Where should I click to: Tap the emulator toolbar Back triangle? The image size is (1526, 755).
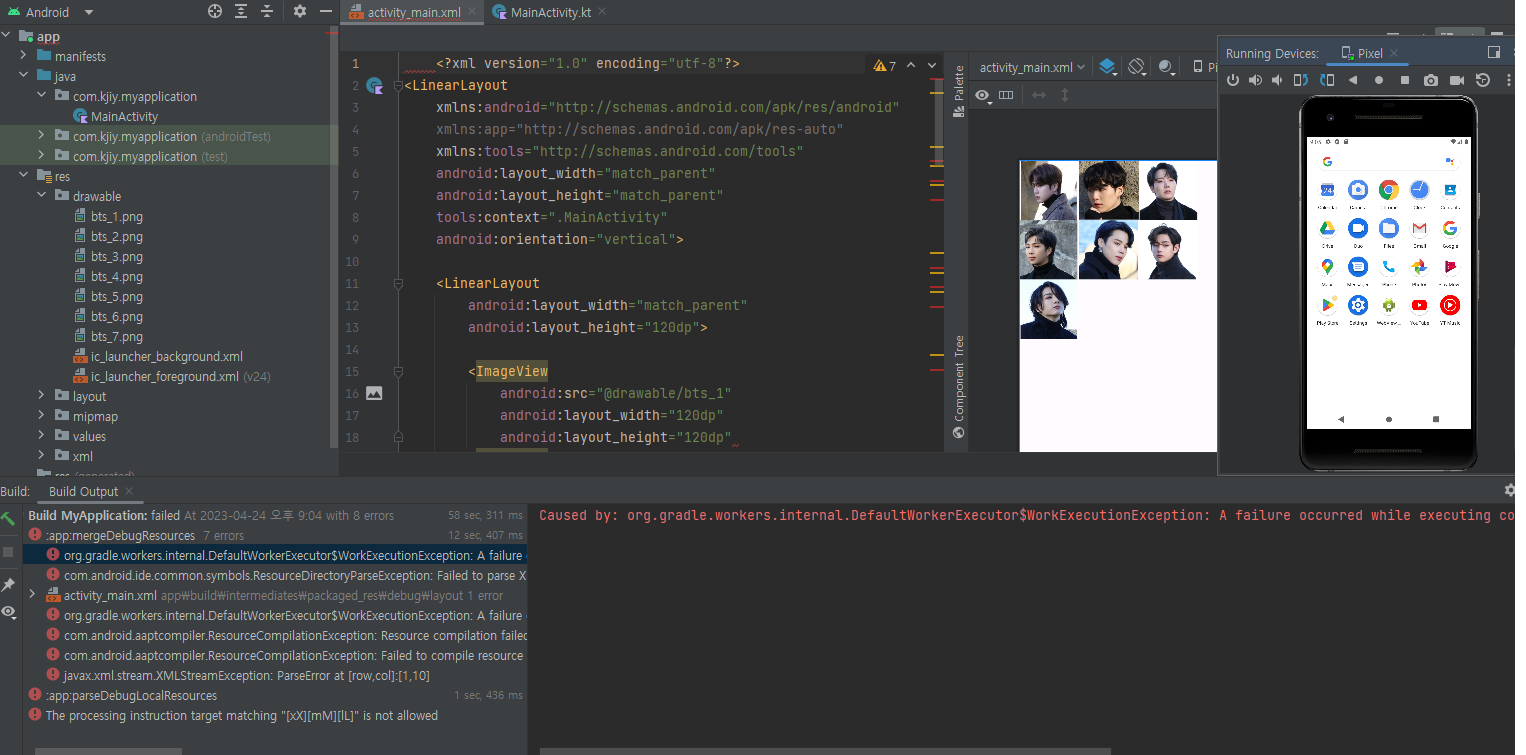coord(1353,80)
